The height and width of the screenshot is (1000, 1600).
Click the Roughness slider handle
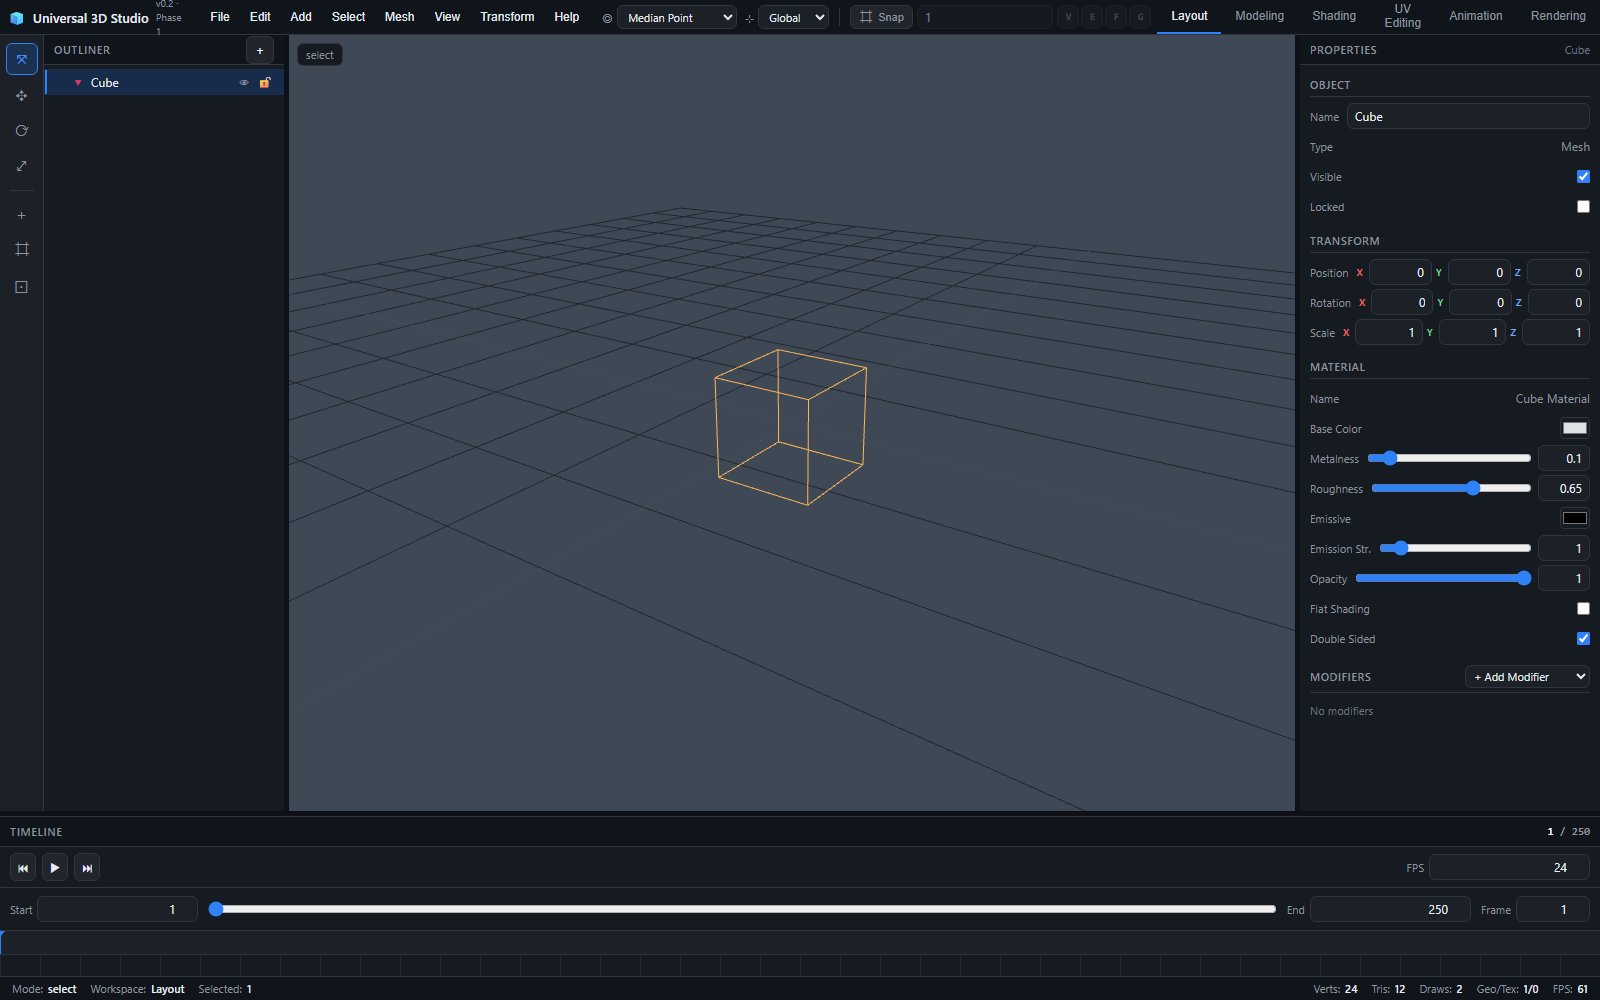[1473, 488]
